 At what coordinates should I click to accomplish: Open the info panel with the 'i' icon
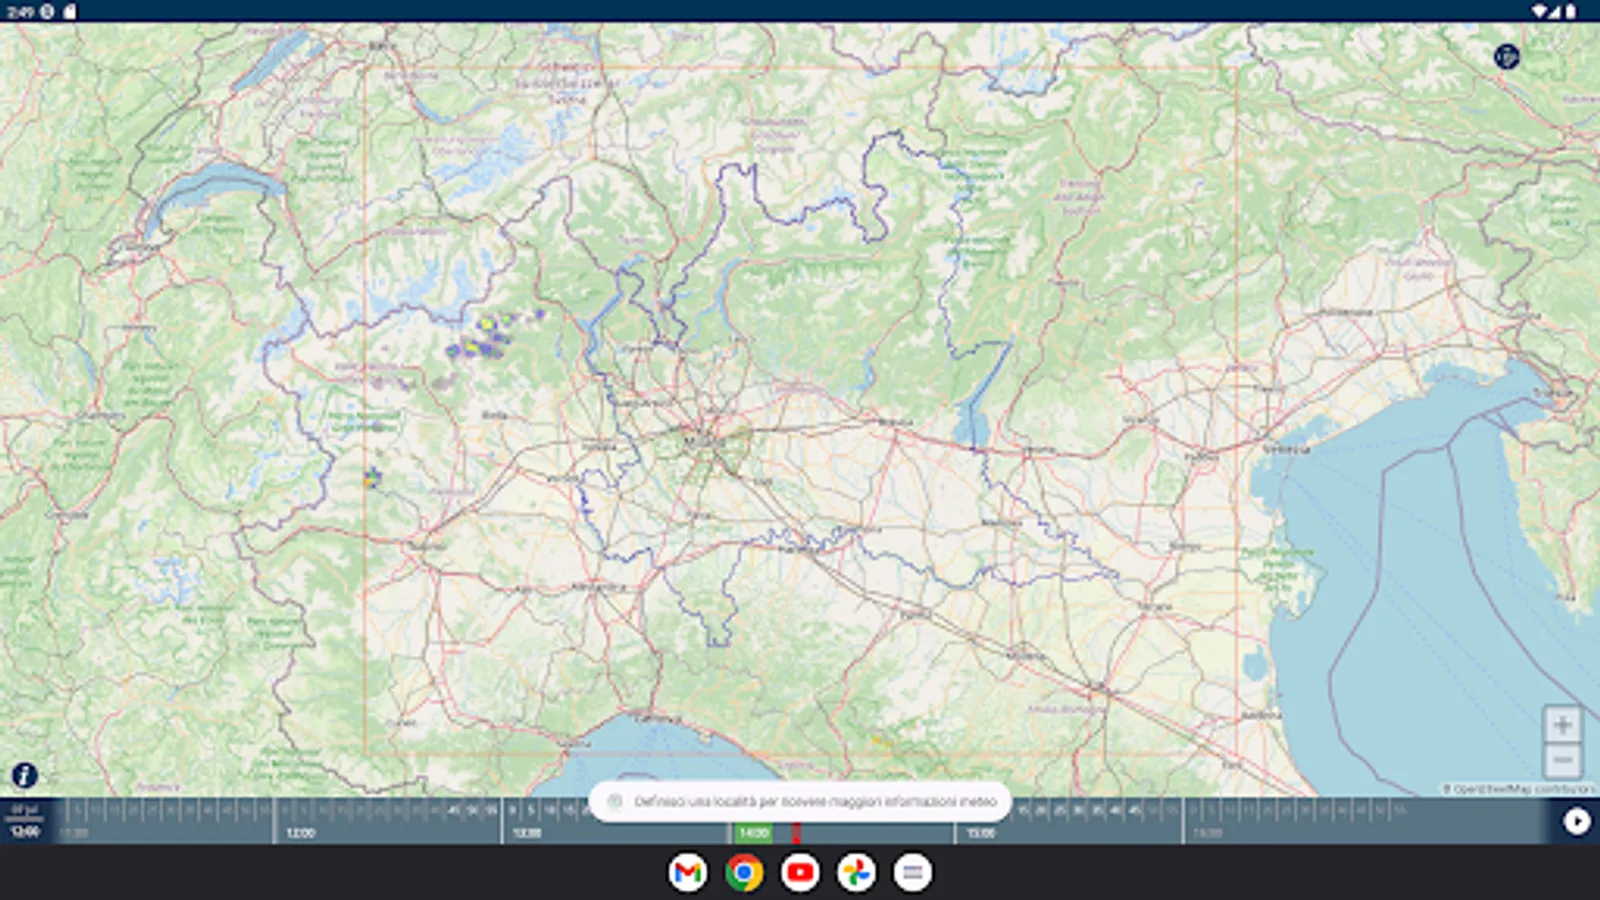(24, 775)
